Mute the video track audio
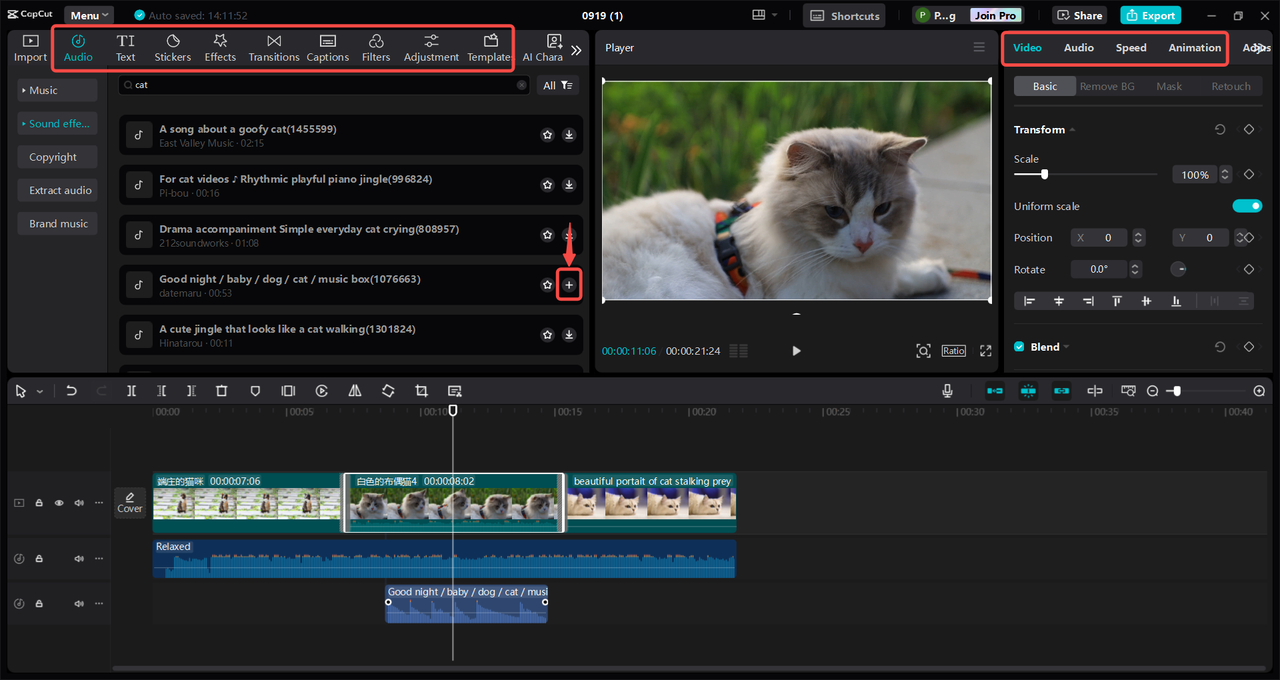 79,503
